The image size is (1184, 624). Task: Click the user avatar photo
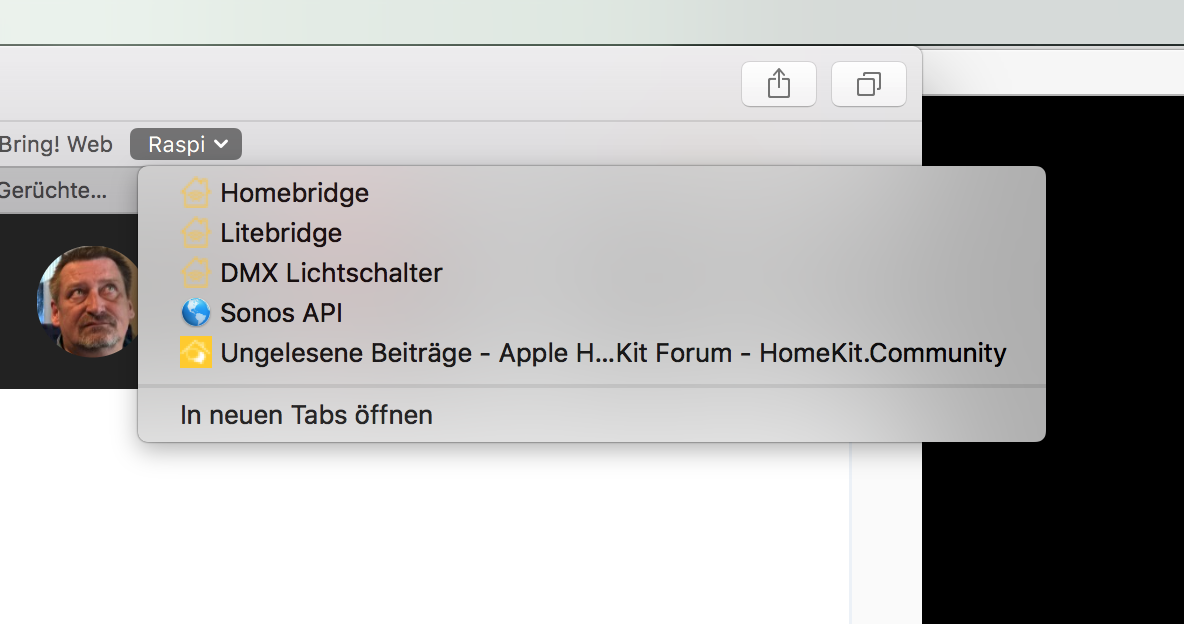[x=87, y=300]
